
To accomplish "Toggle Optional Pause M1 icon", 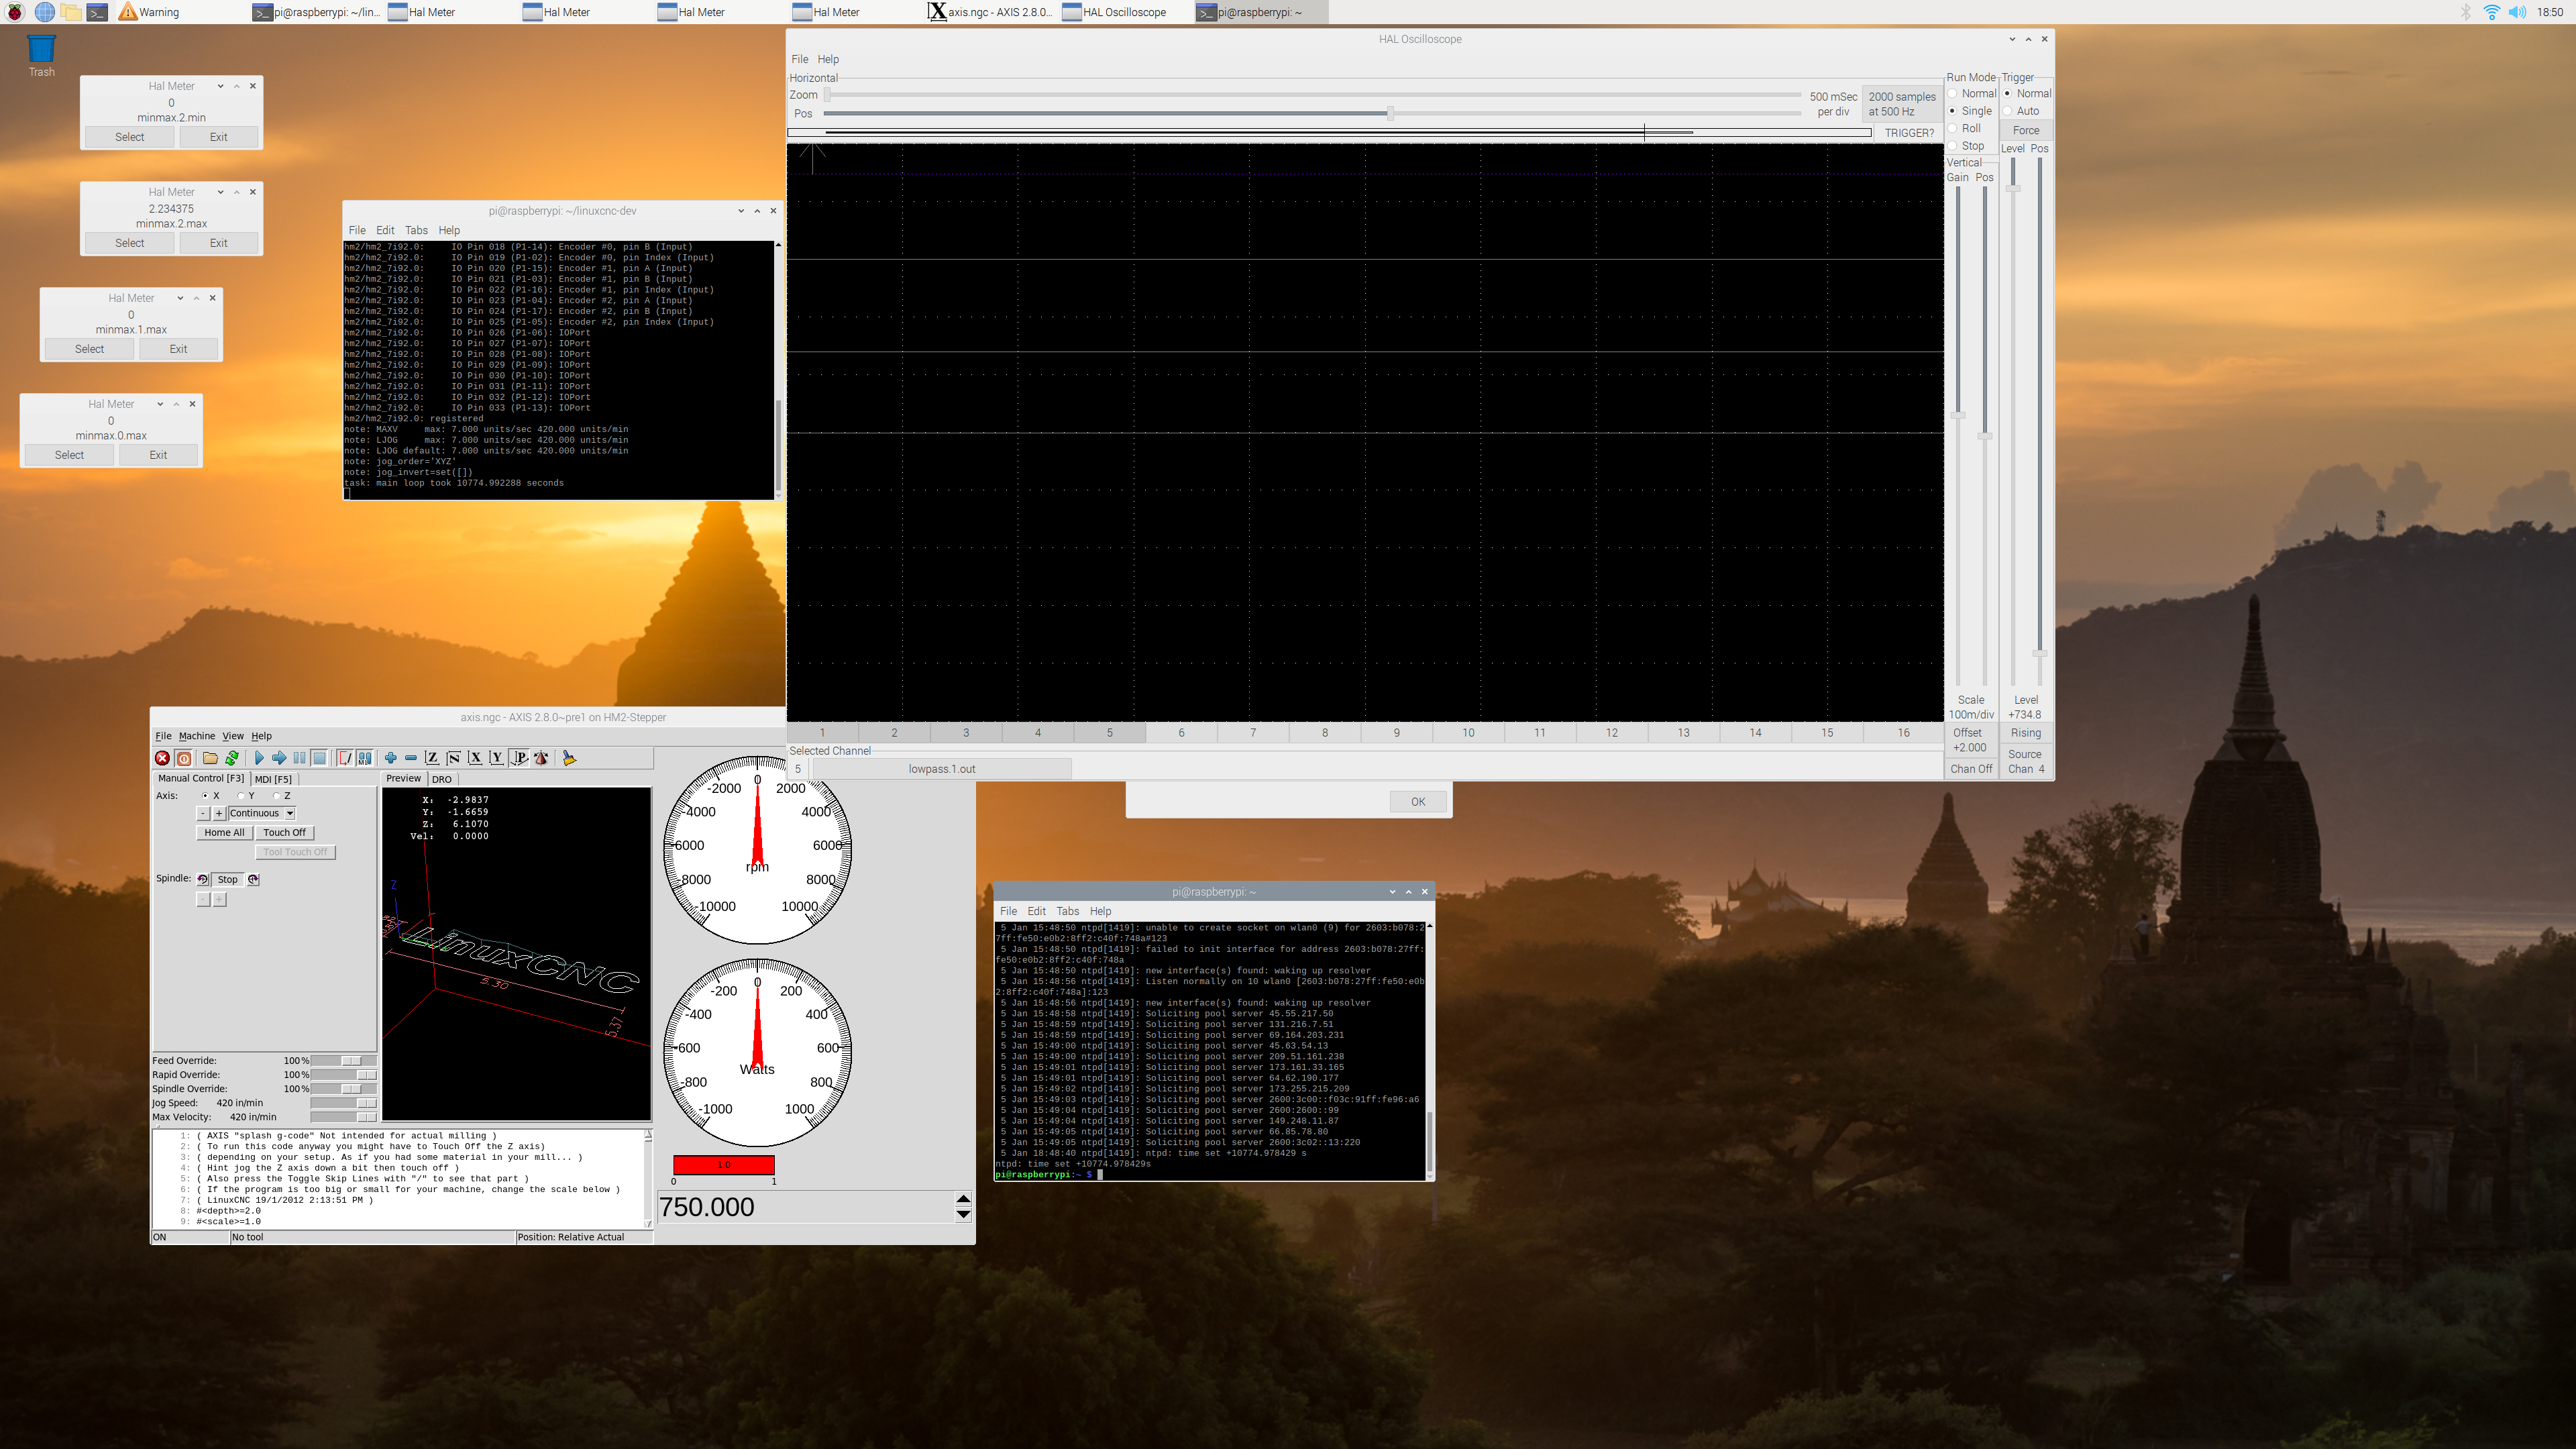I will (365, 758).
